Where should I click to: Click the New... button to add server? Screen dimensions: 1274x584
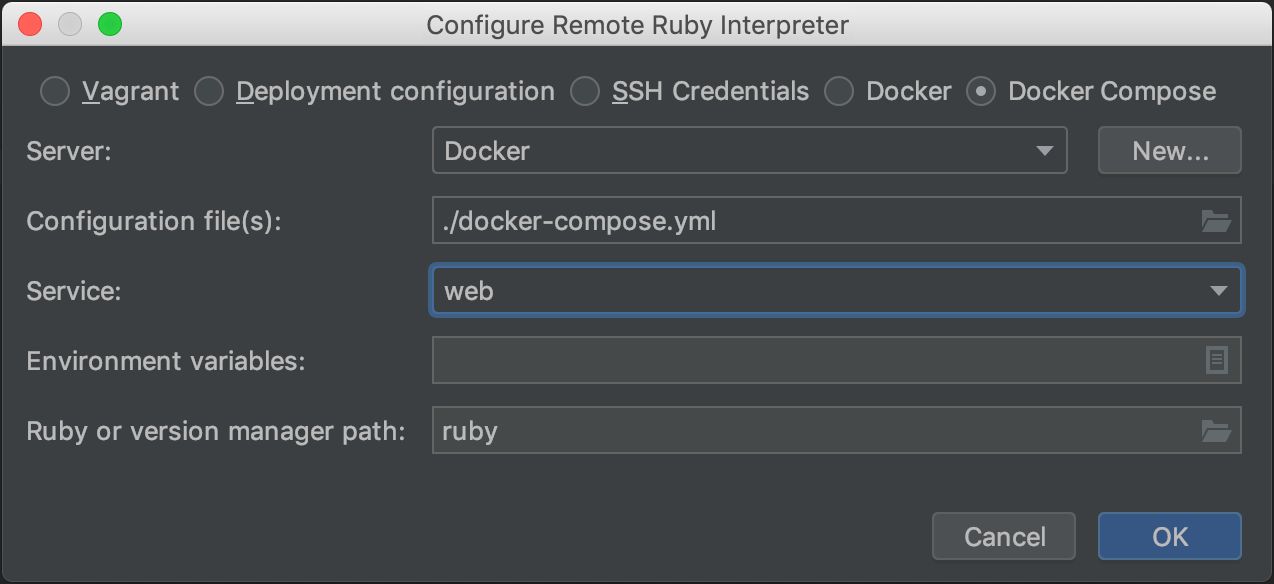[1169, 150]
